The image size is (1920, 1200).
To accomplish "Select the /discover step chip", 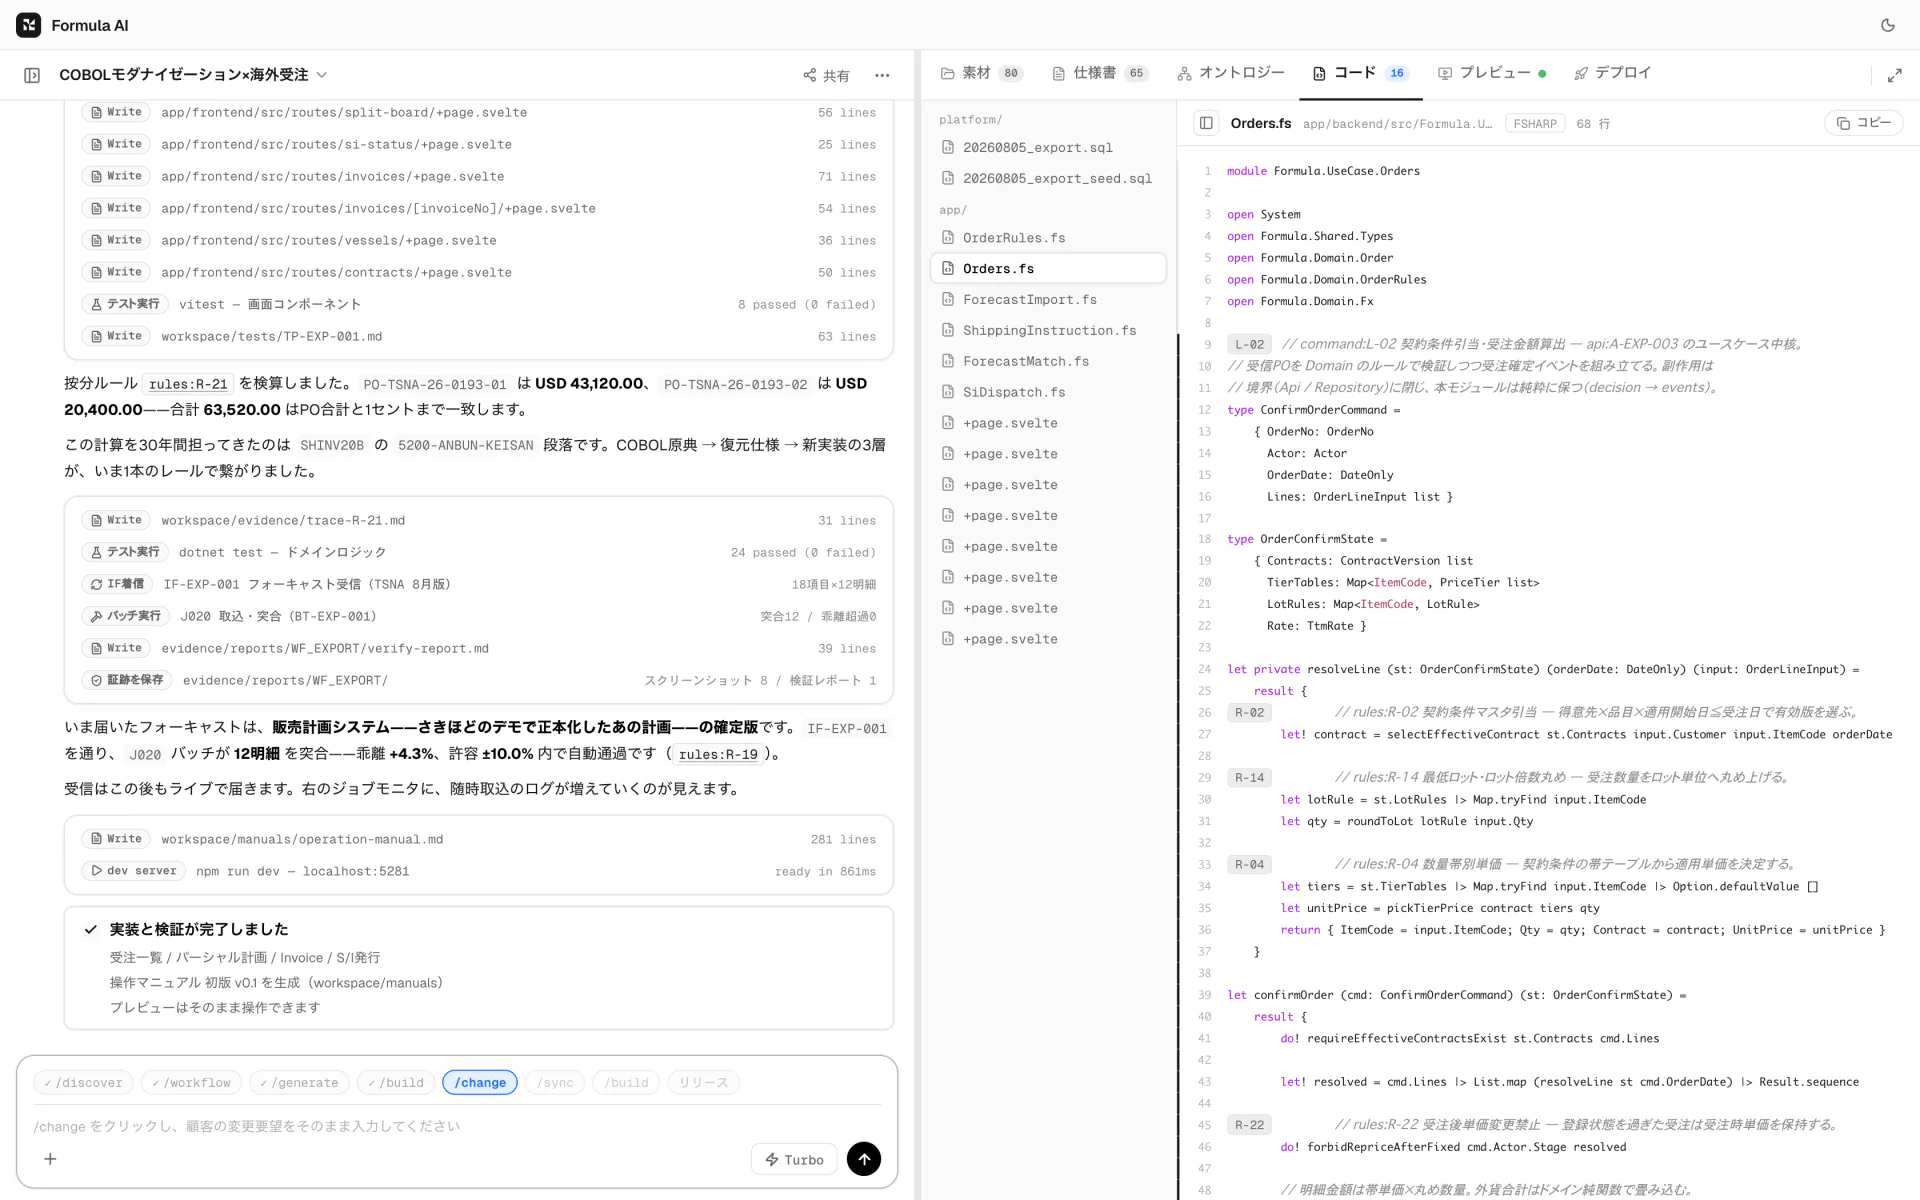I will [x=83, y=1082].
